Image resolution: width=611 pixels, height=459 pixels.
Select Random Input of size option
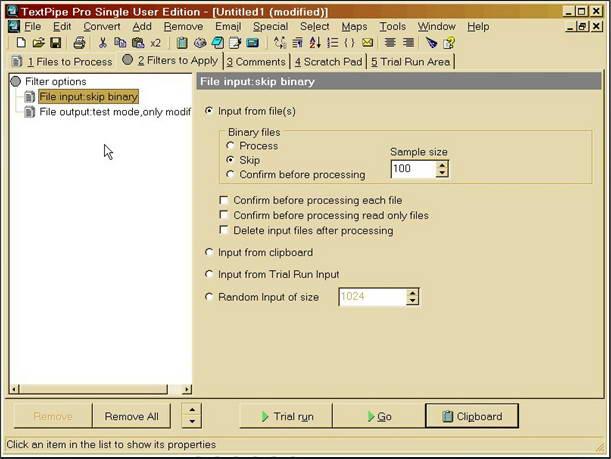209,297
